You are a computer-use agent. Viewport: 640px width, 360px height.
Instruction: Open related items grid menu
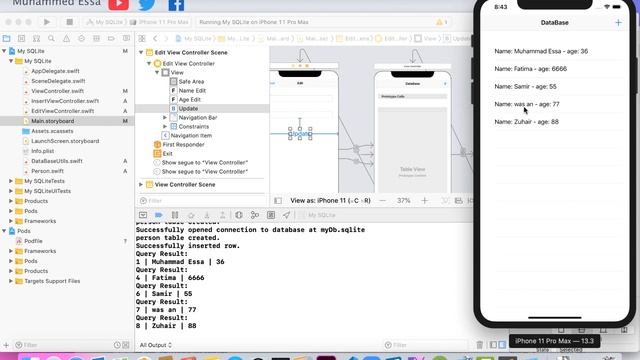click(x=142, y=38)
